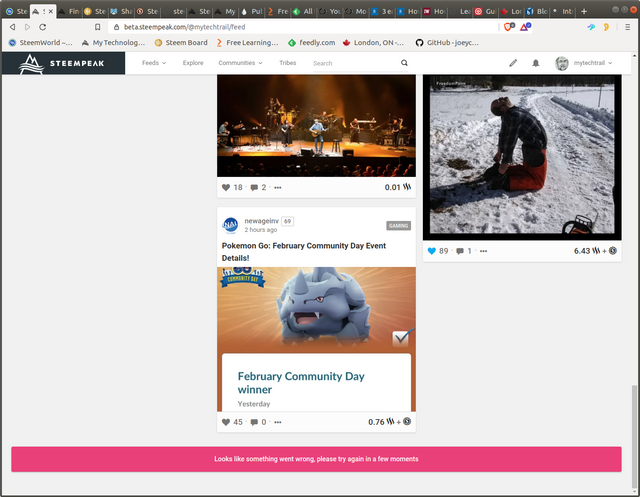View payout 0.76 on the Pokemon Go post

pyautogui.click(x=389, y=422)
